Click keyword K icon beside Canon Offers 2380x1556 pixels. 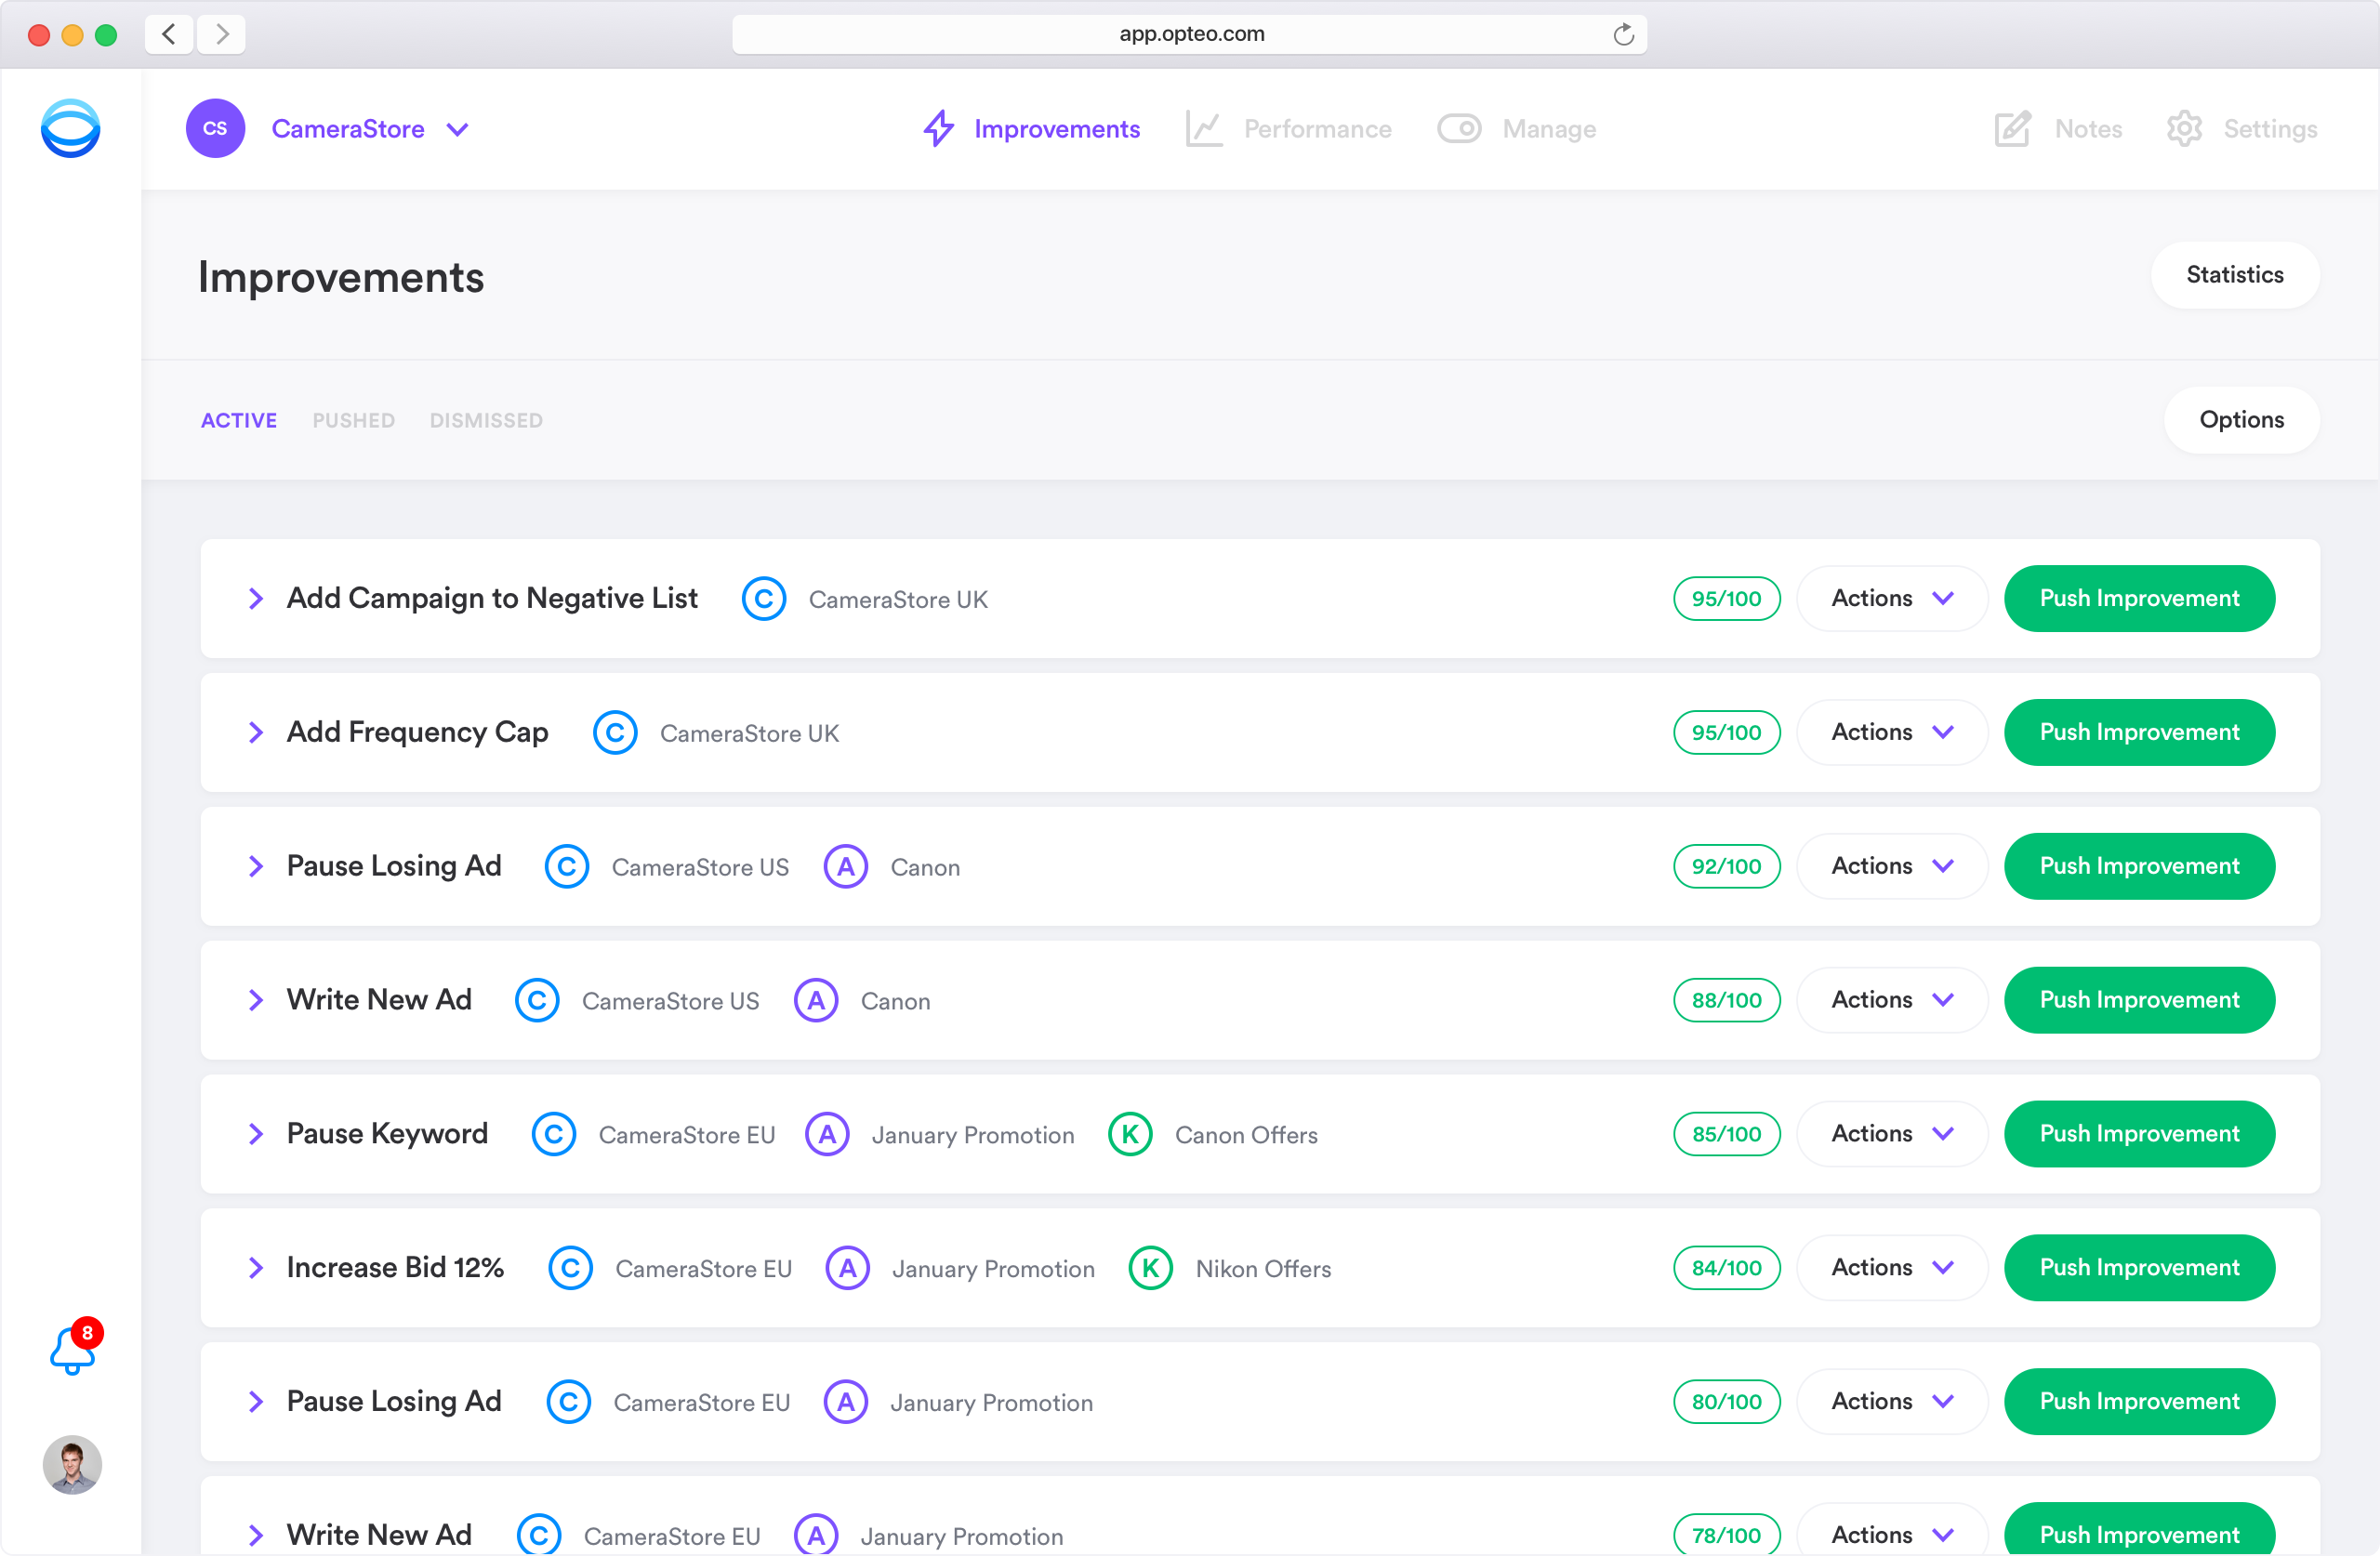[x=1130, y=1134]
